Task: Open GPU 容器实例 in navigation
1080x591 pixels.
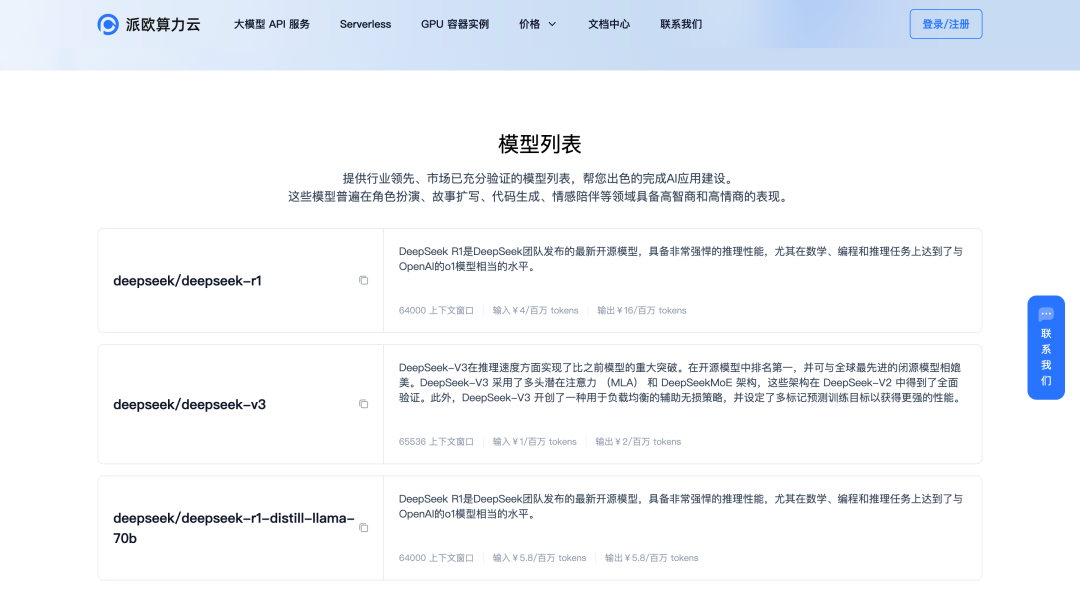Action: tap(455, 24)
